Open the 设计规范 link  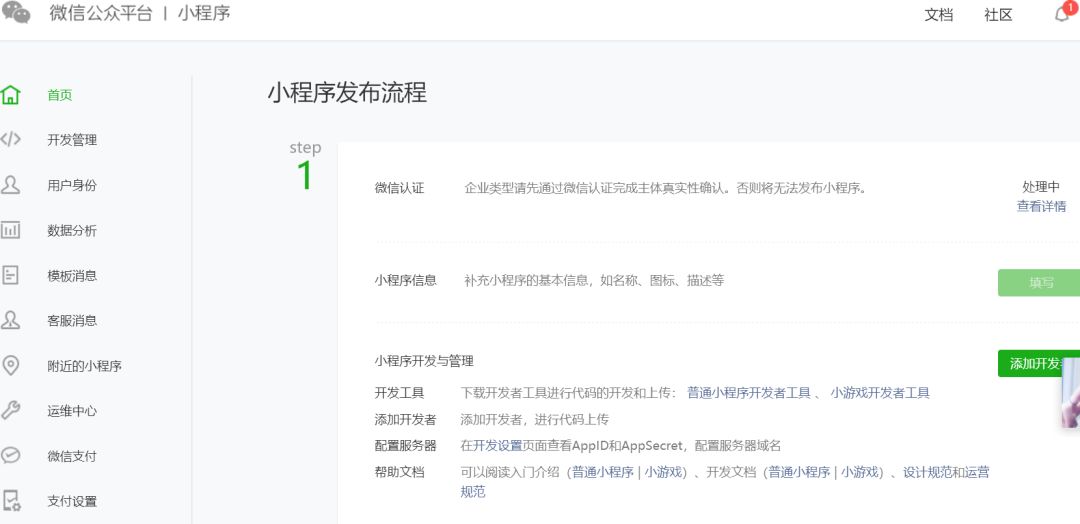927,472
